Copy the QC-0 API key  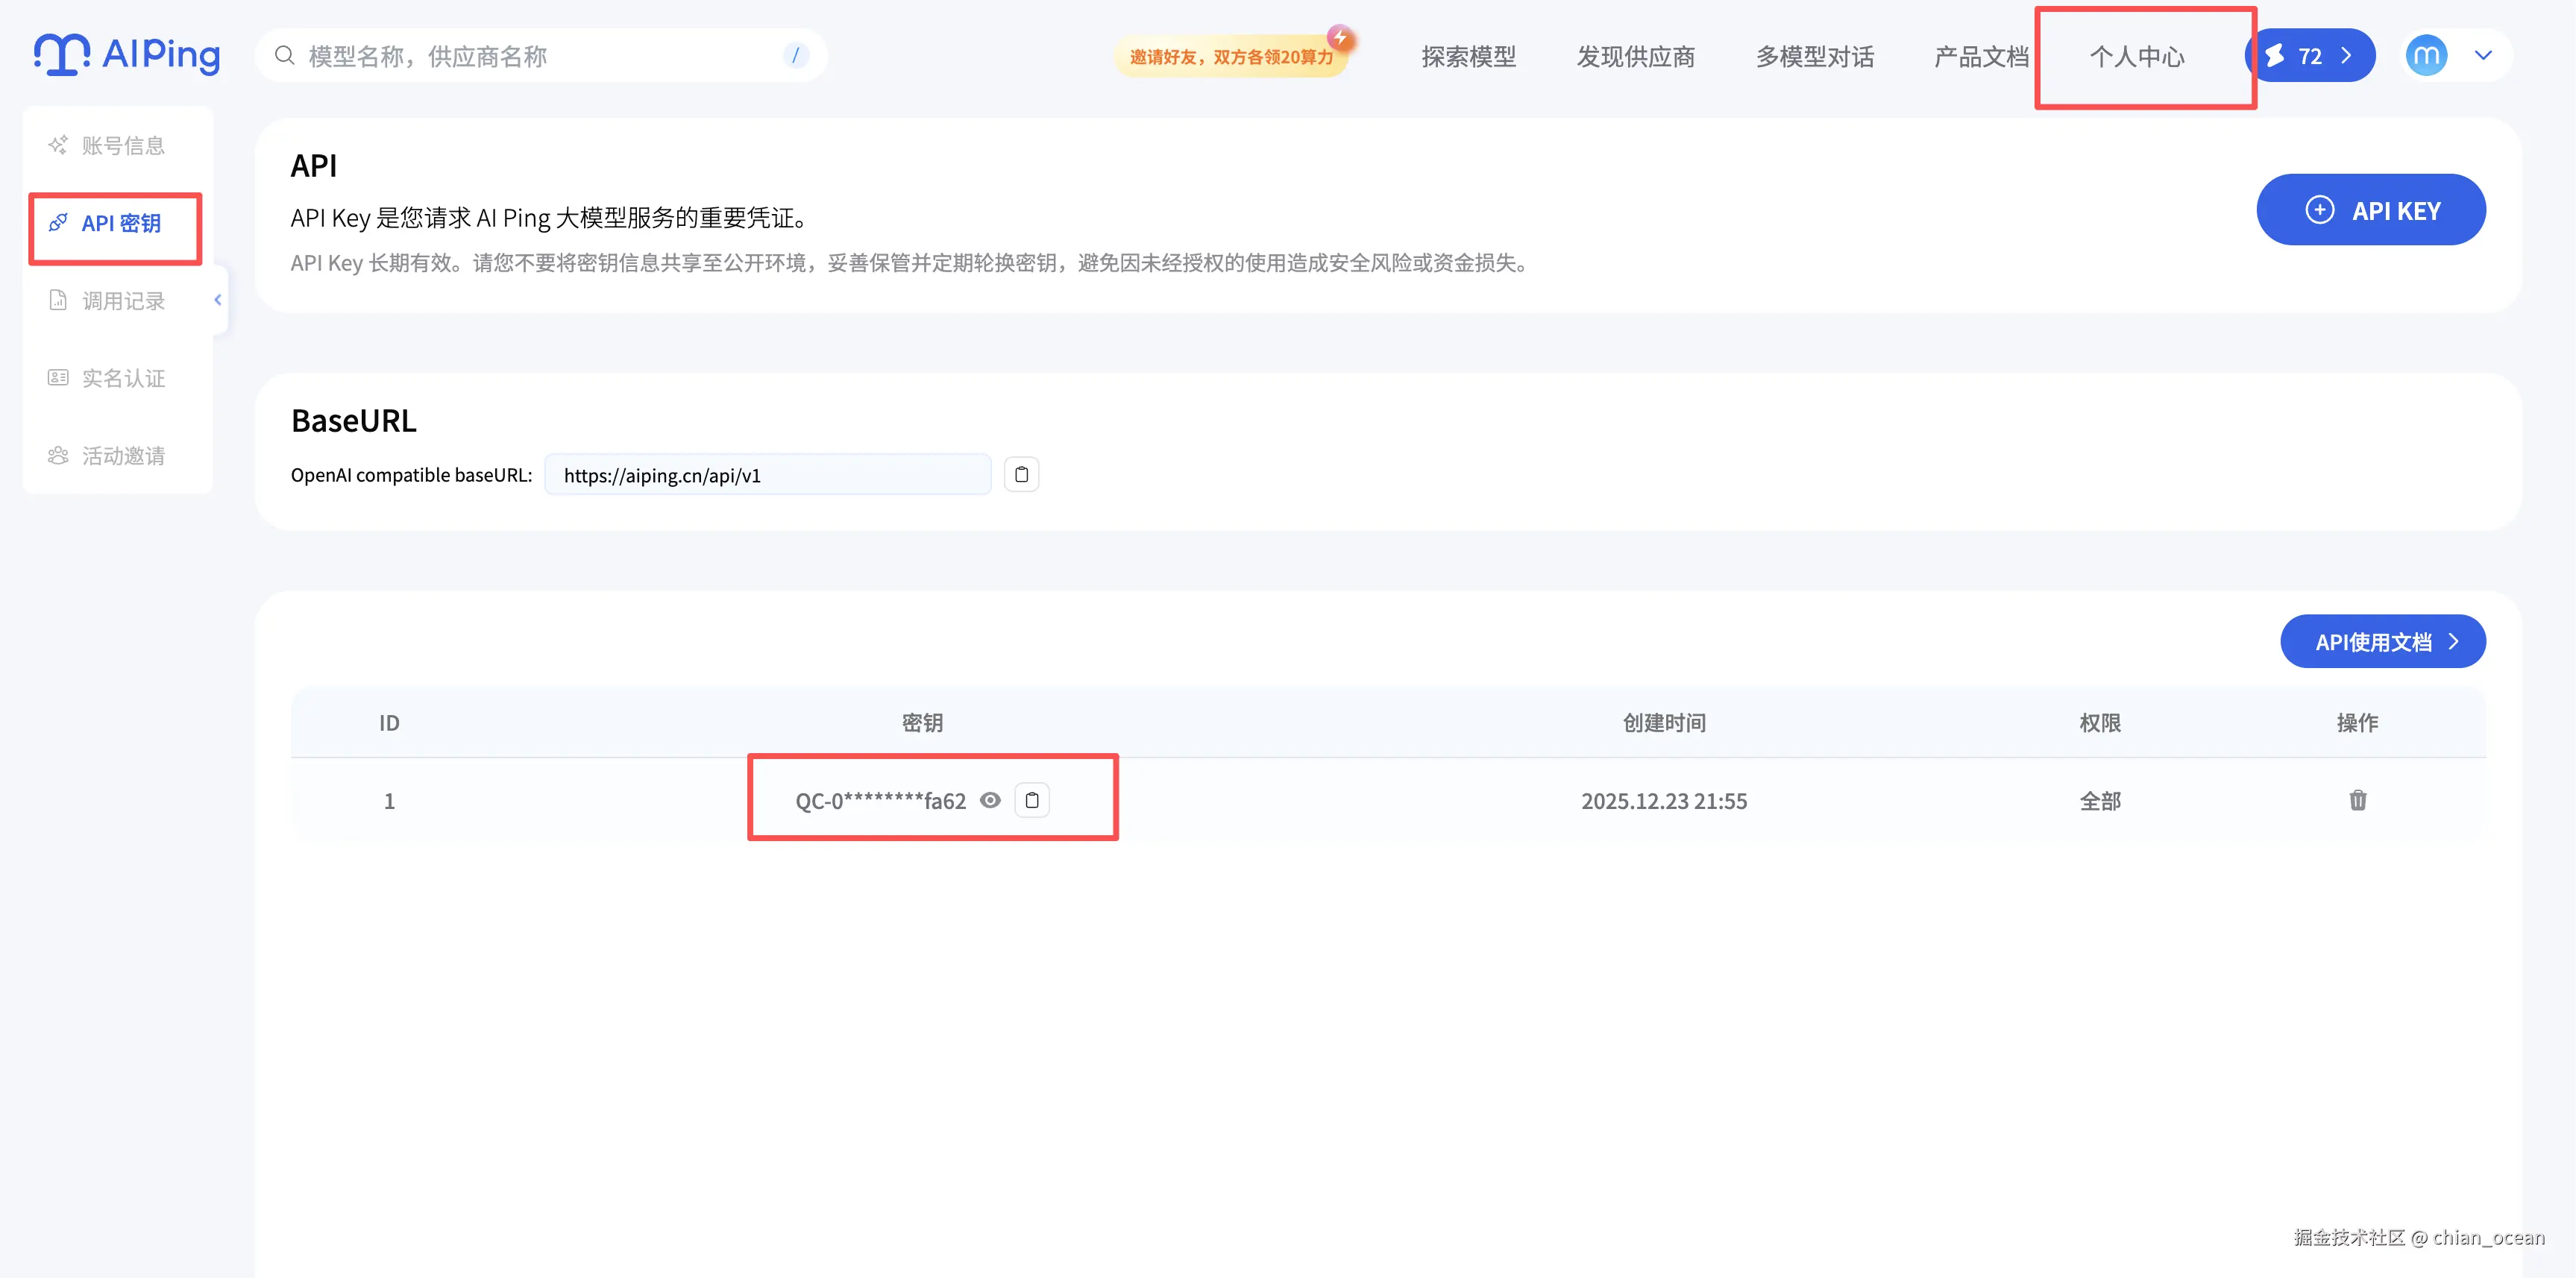(1032, 800)
